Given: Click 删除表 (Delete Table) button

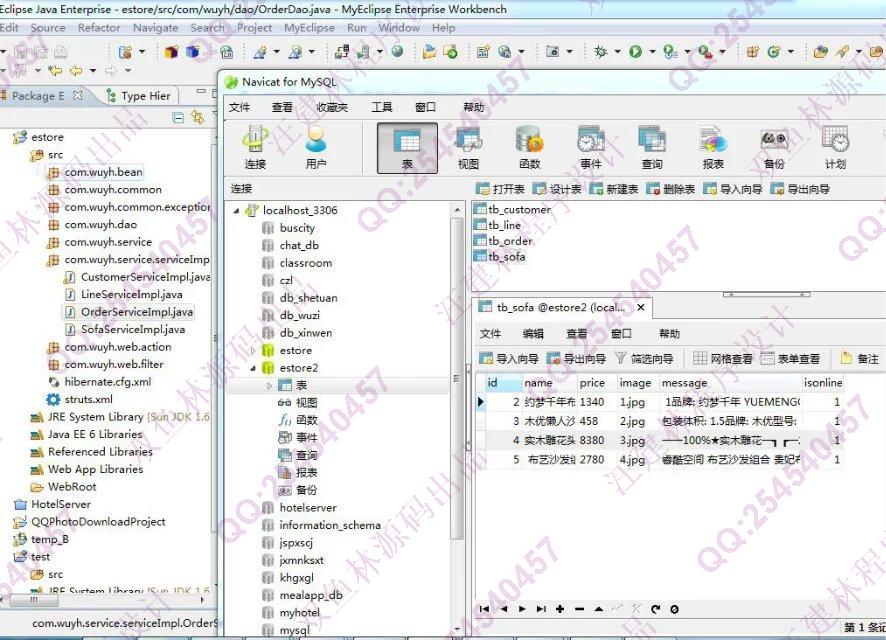Looking at the screenshot, I should [x=670, y=189].
